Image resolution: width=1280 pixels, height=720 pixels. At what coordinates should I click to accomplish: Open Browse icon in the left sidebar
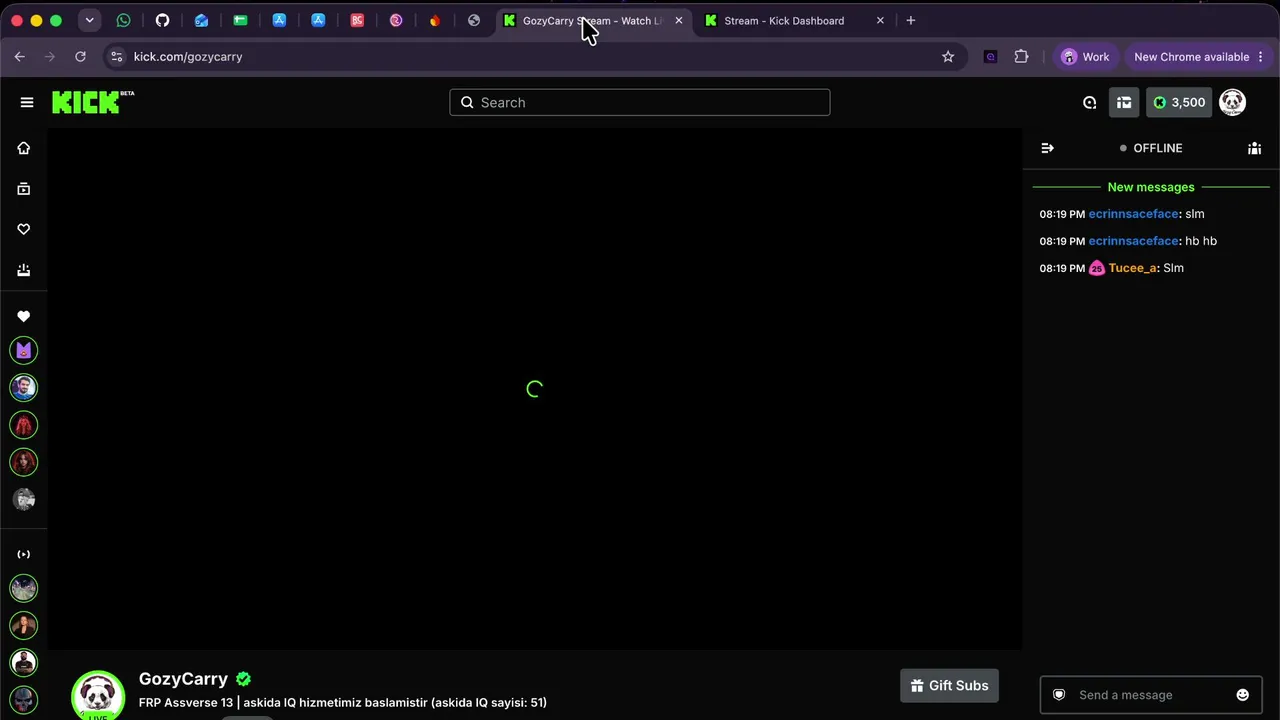pyautogui.click(x=24, y=189)
